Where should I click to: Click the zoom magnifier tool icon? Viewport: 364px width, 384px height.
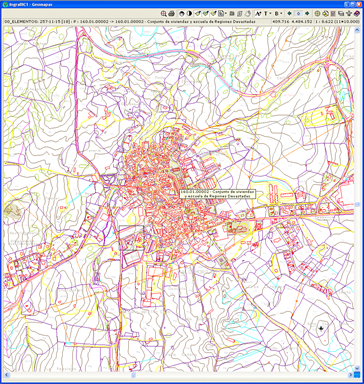(x=164, y=14)
